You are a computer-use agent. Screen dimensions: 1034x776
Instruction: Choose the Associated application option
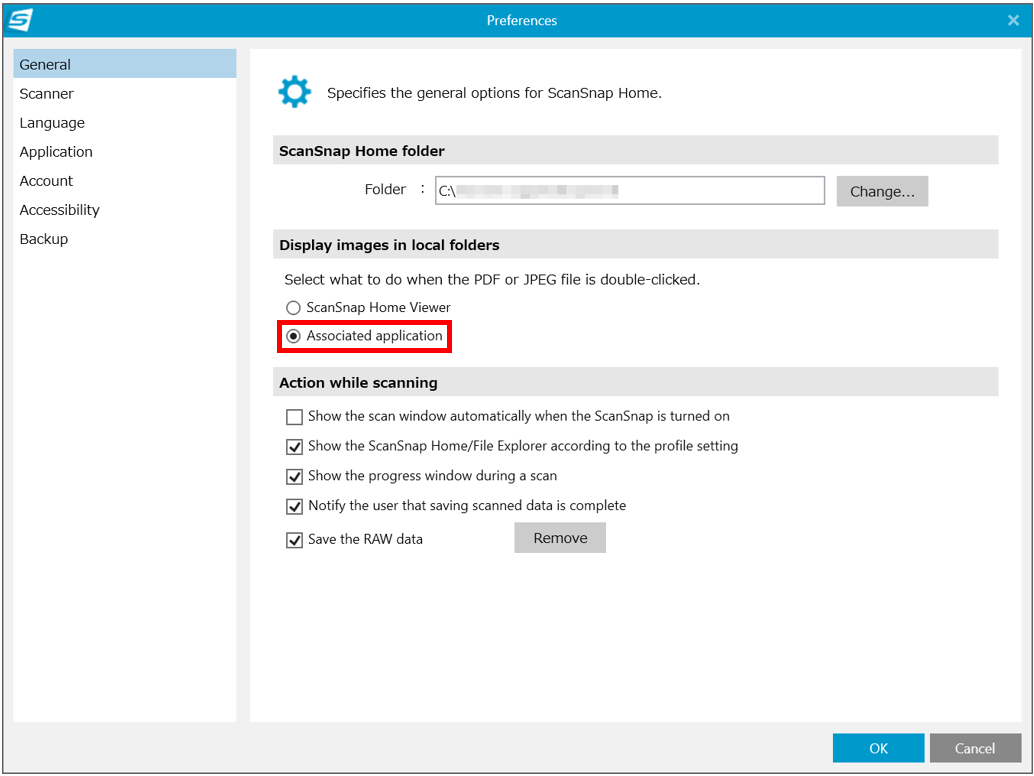tap(293, 337)
